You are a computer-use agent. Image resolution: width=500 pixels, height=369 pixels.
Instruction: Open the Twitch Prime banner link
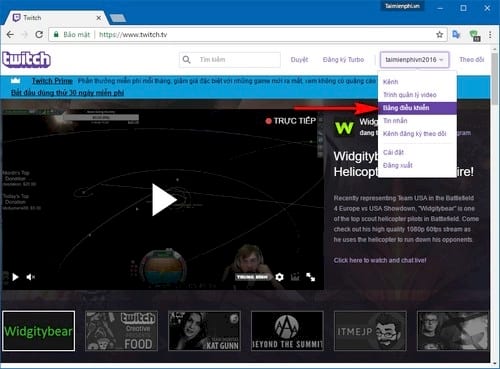pos(52,81)
